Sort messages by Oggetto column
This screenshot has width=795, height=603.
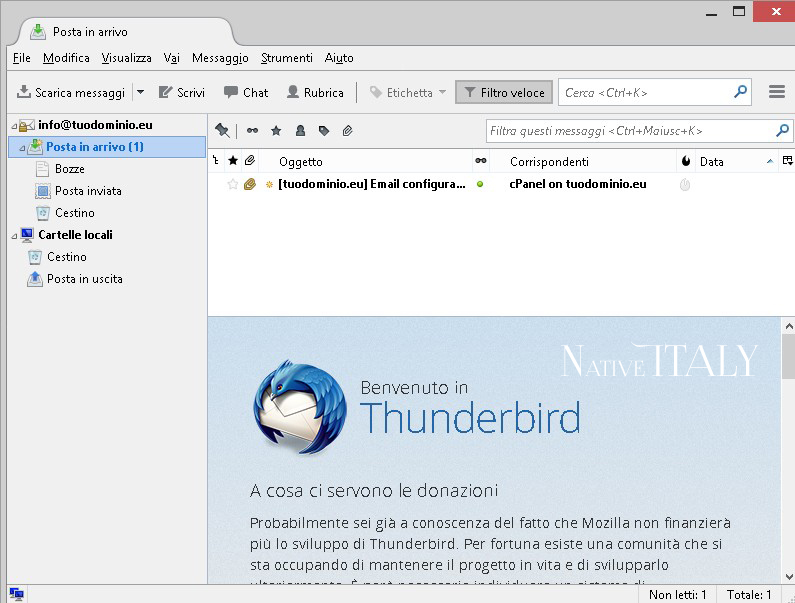pos(366,162)
